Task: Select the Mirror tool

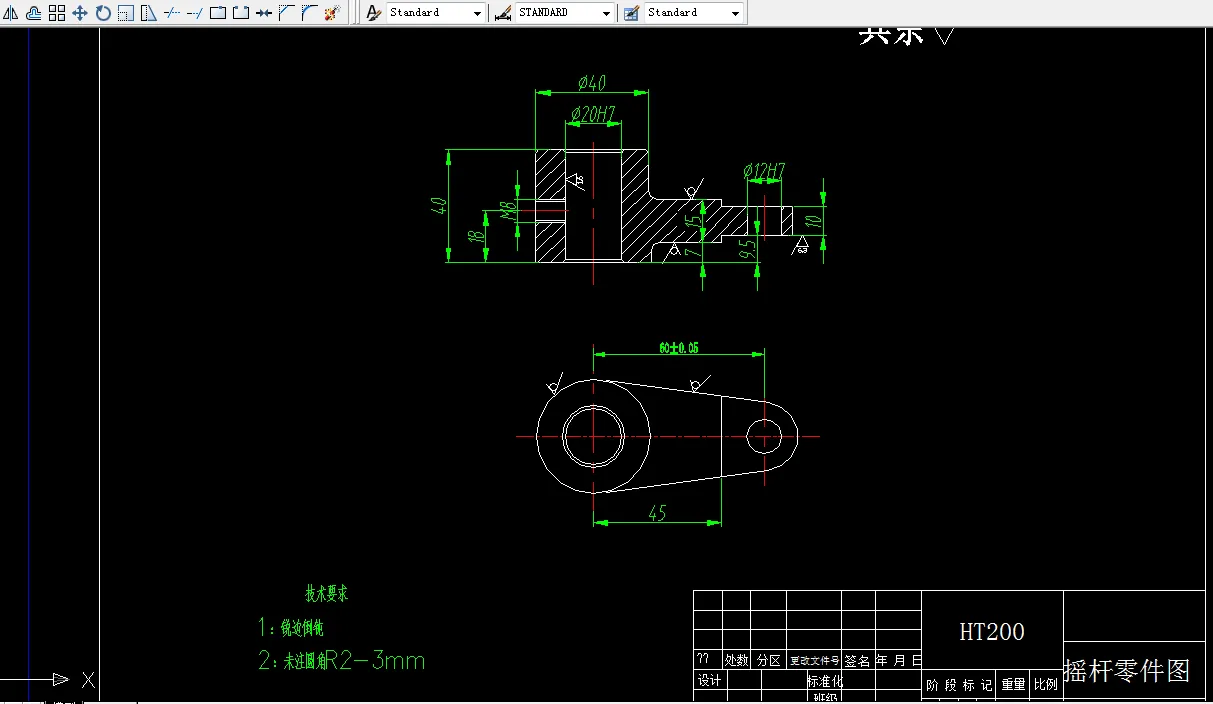Action: click(10, 13)
